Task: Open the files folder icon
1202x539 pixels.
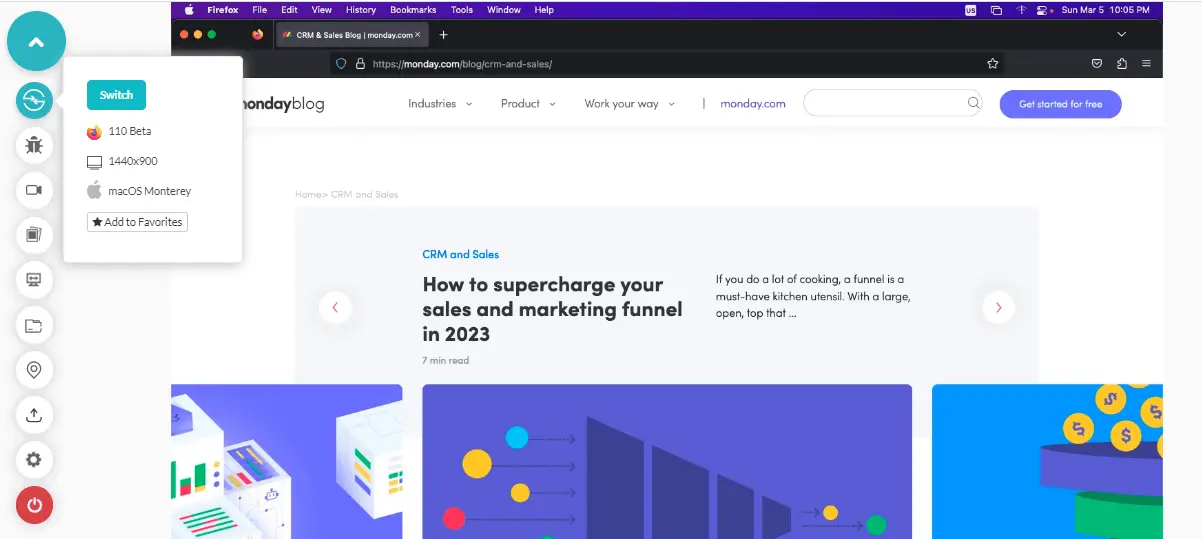Action: click(x=34, y=325)
